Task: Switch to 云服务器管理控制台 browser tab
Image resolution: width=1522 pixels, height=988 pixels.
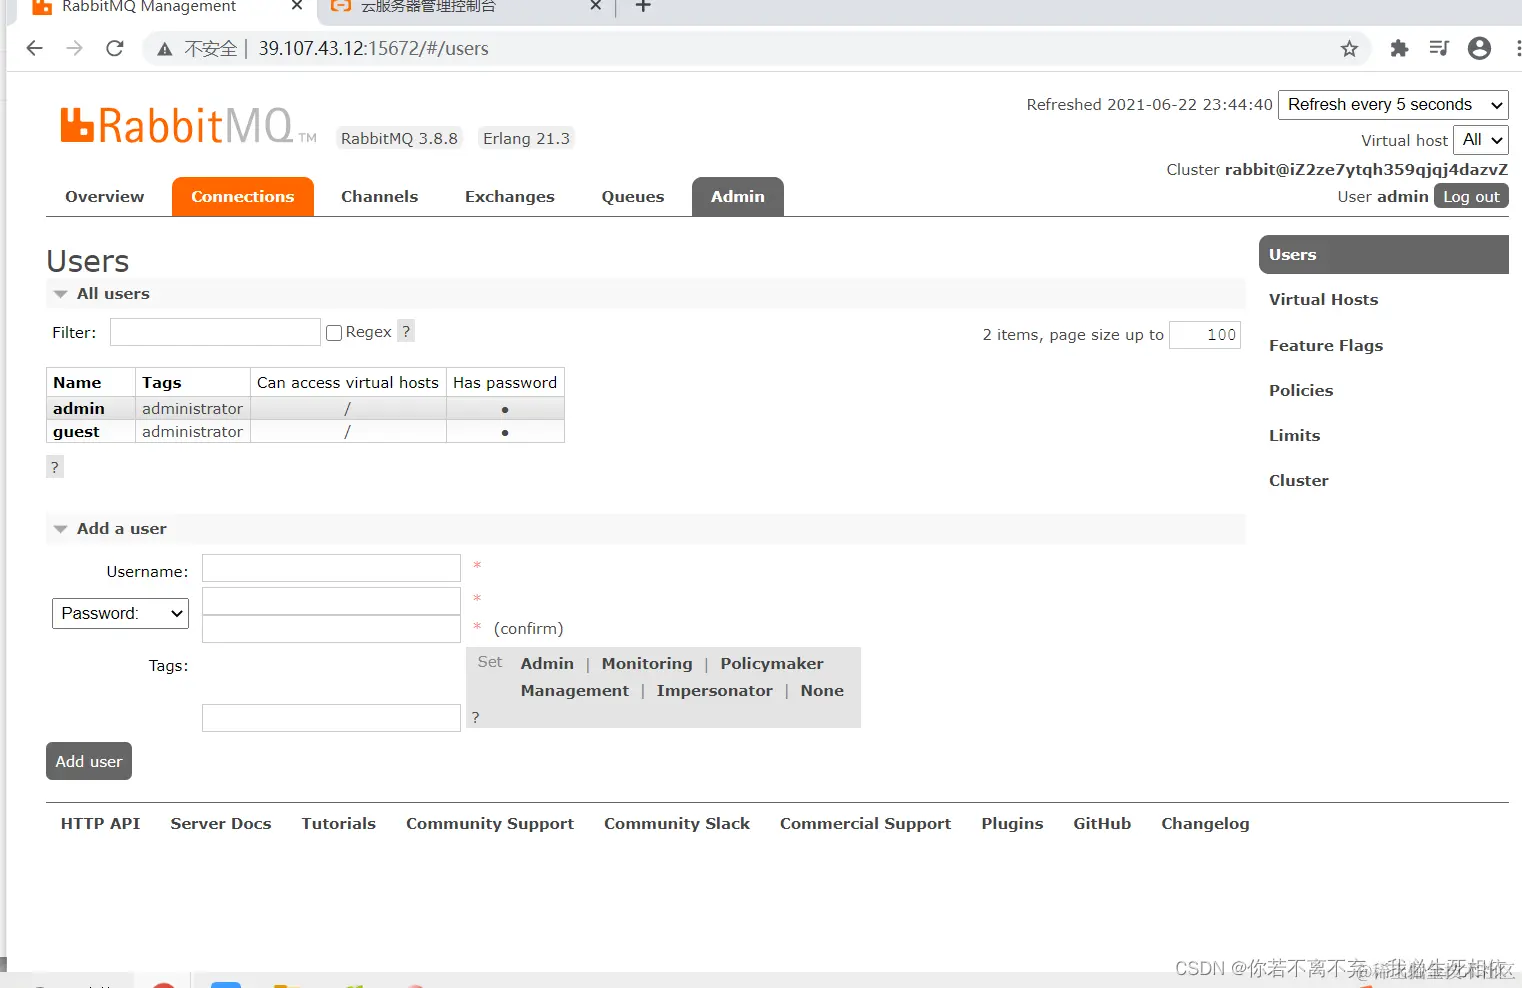Action: [465, 8]
